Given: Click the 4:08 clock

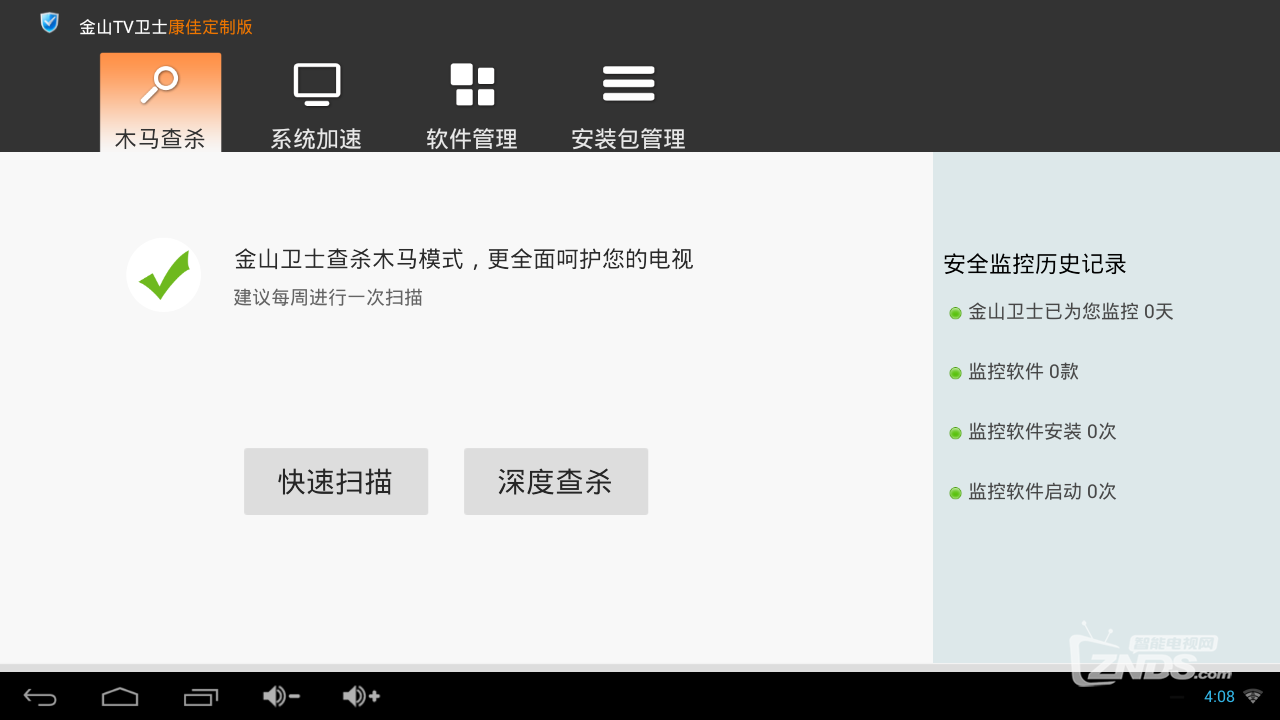Looking at the screenshot, I should 1219,696.
